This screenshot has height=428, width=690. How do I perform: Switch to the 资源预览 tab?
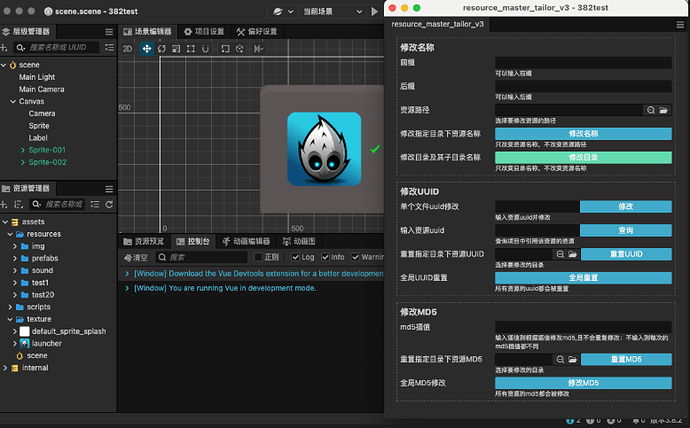(144, 241)
